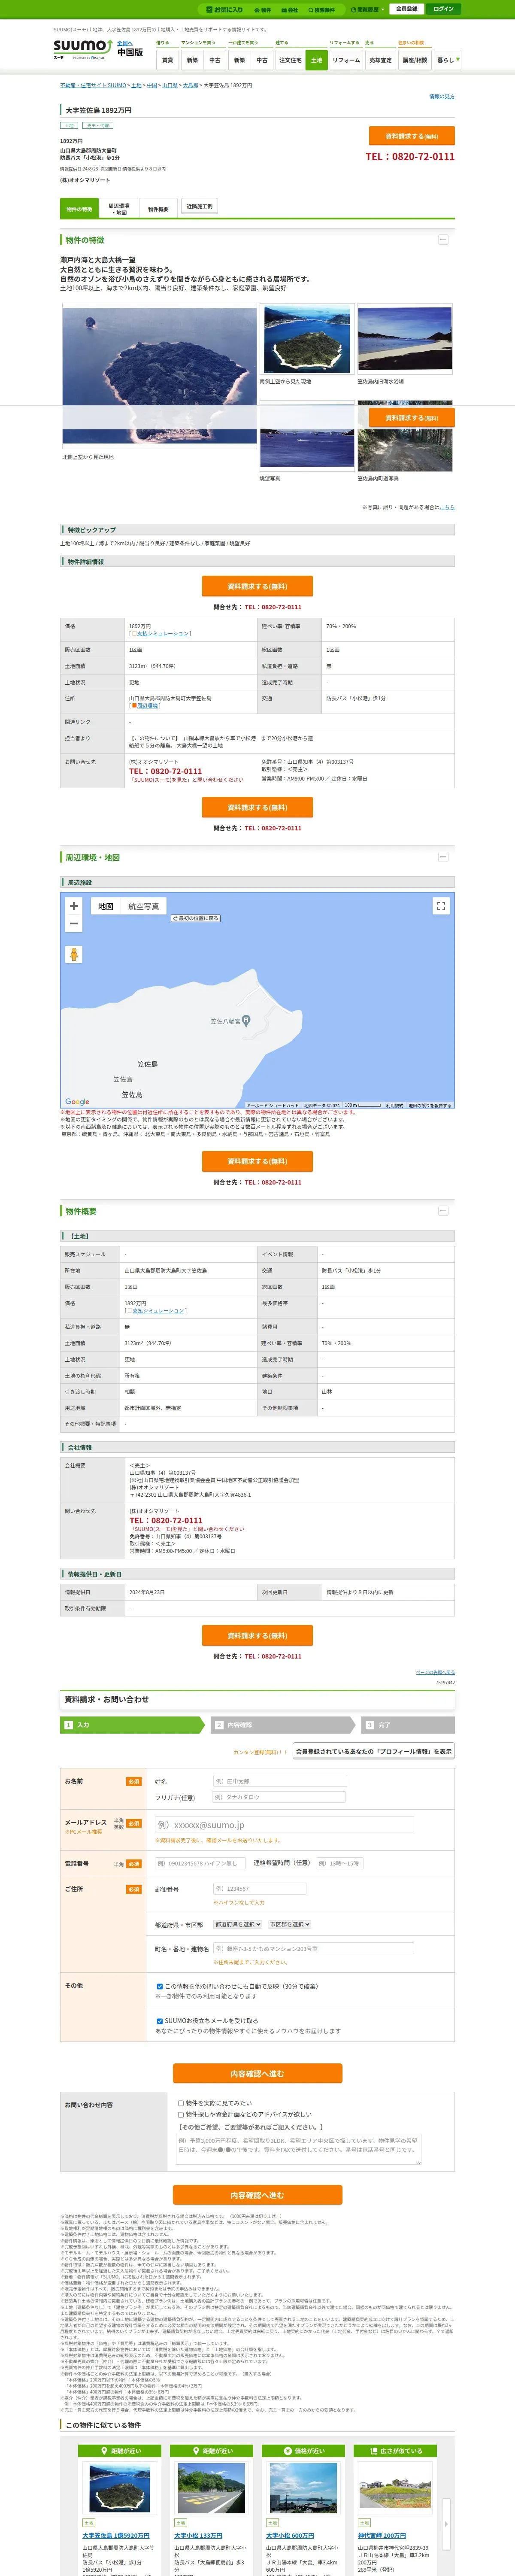Collapse the 物件の特徴 section
The image size is (515, 2576).
click(x=443, y=240)
